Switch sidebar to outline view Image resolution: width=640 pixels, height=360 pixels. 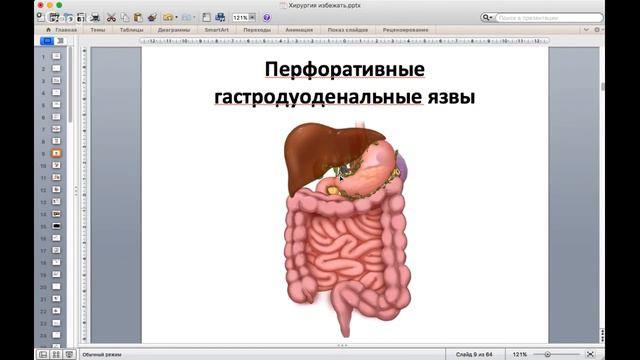tap(60, 41)
